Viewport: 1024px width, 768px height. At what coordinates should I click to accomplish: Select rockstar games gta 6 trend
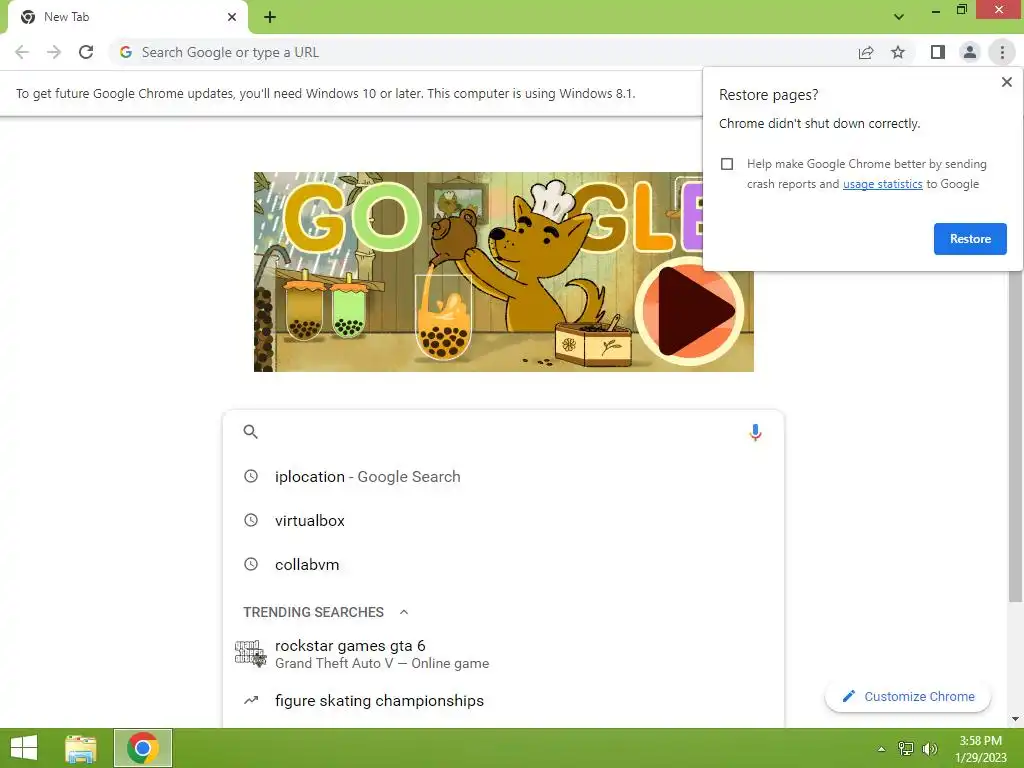[x=503, y=654]
